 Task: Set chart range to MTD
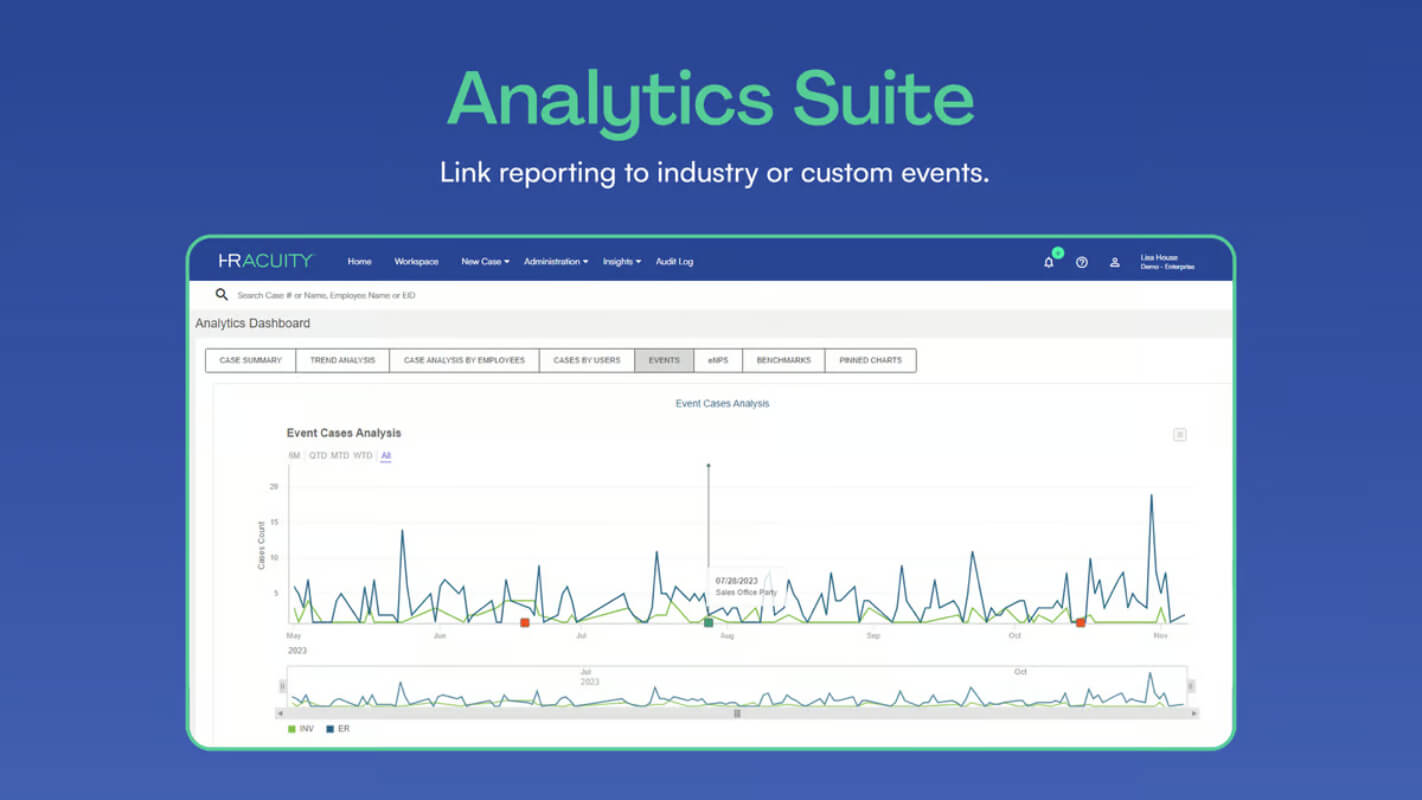tap(340, 456)
